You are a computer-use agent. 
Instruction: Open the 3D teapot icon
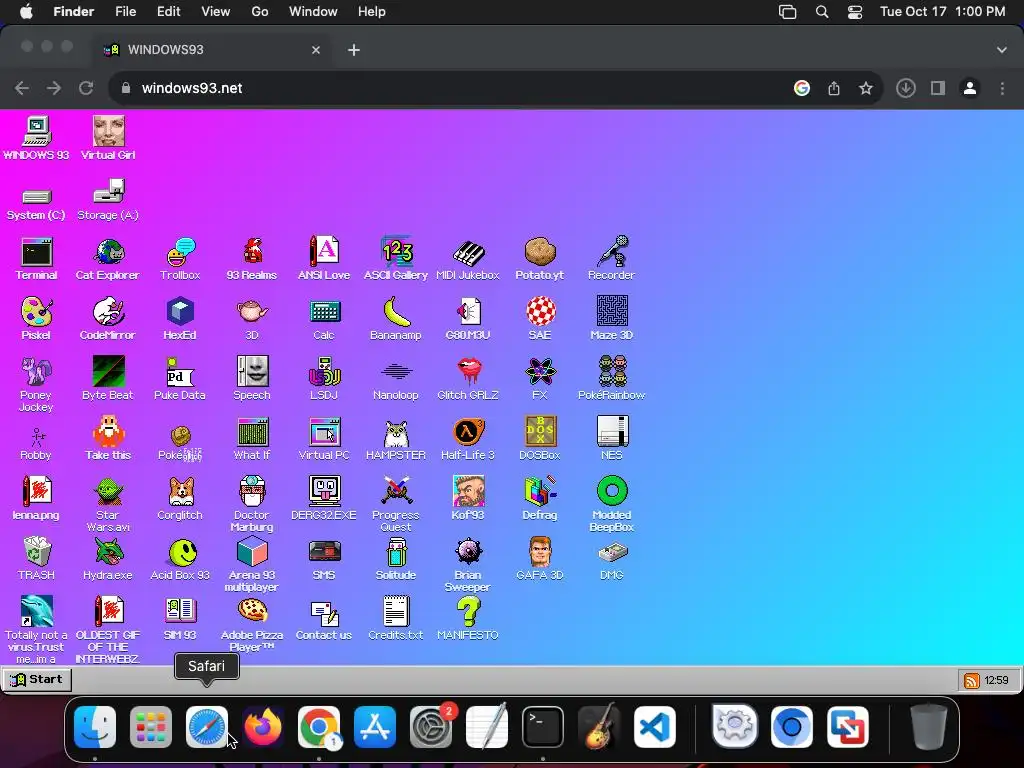click(252, 319)
